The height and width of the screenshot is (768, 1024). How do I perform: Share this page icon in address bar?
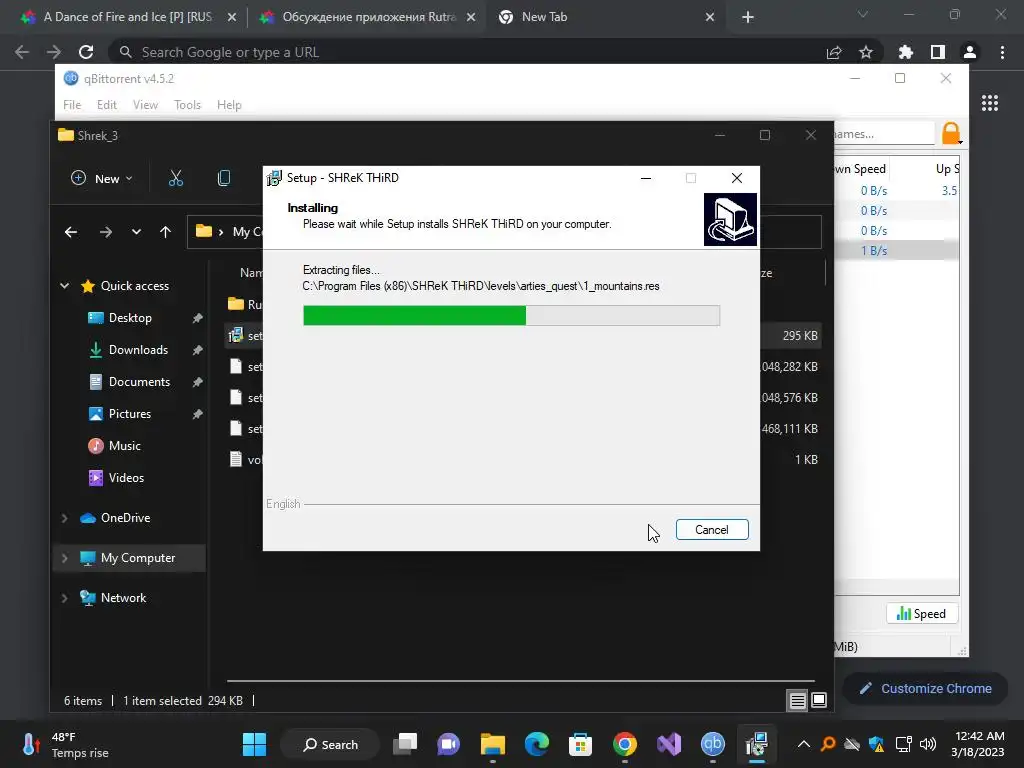pyautogui.click(x=834, y=52)
